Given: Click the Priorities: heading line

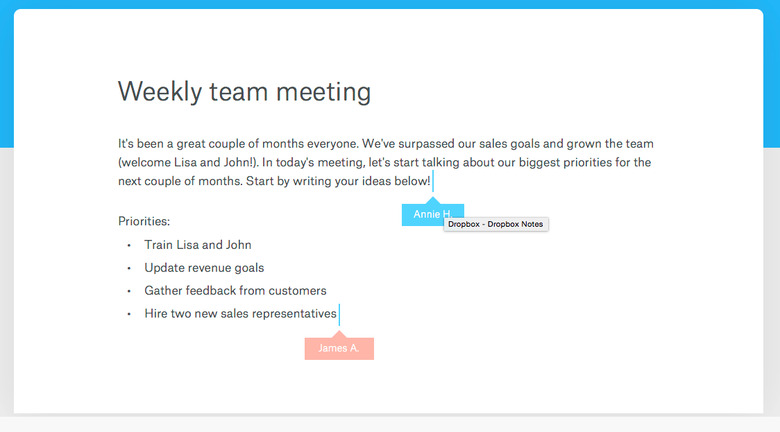Looking at the screenshot, I should [144, 221].
